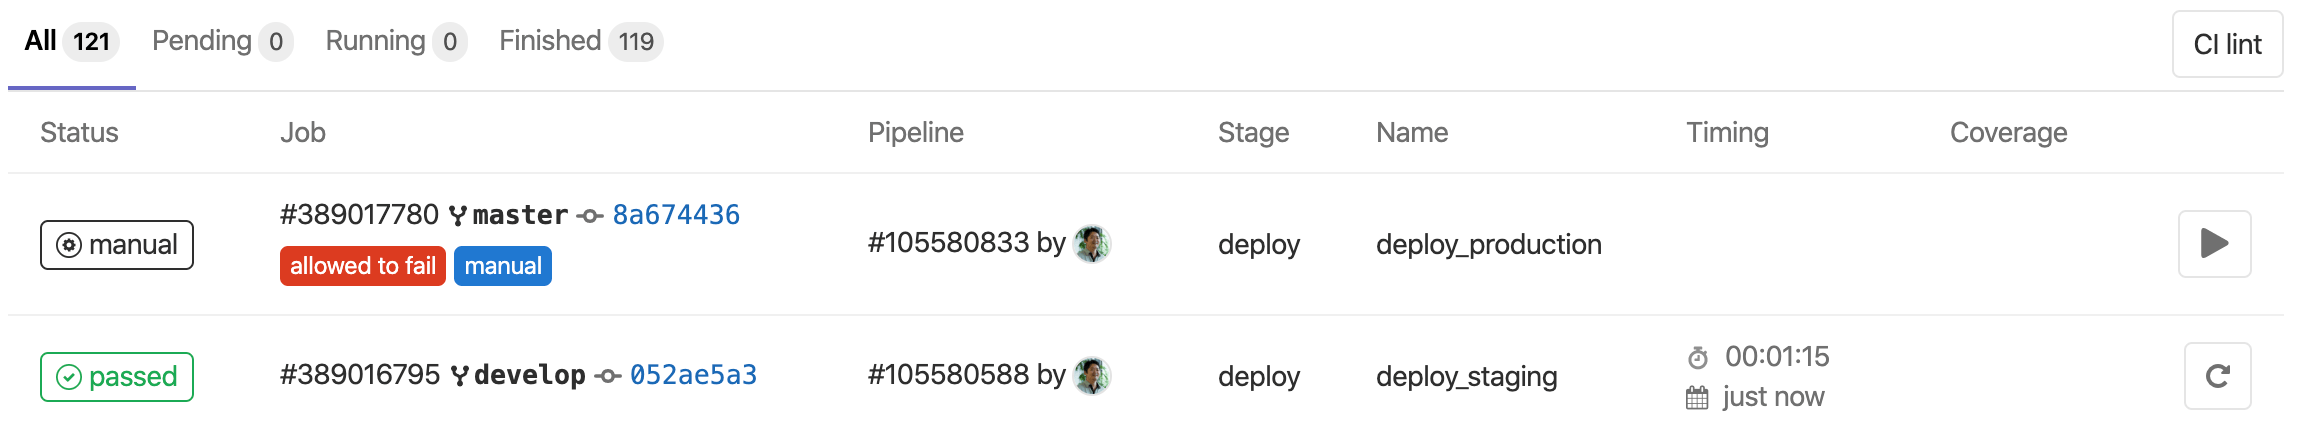Image resolution: width=2298 pixels, height=436 pixels.
Task: Open the manual status badge
Action: coord(117,245)
